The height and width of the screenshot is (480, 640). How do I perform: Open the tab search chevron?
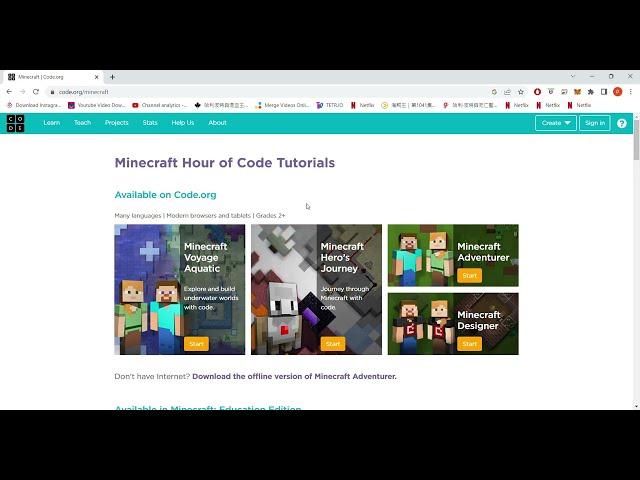point(573,76)
